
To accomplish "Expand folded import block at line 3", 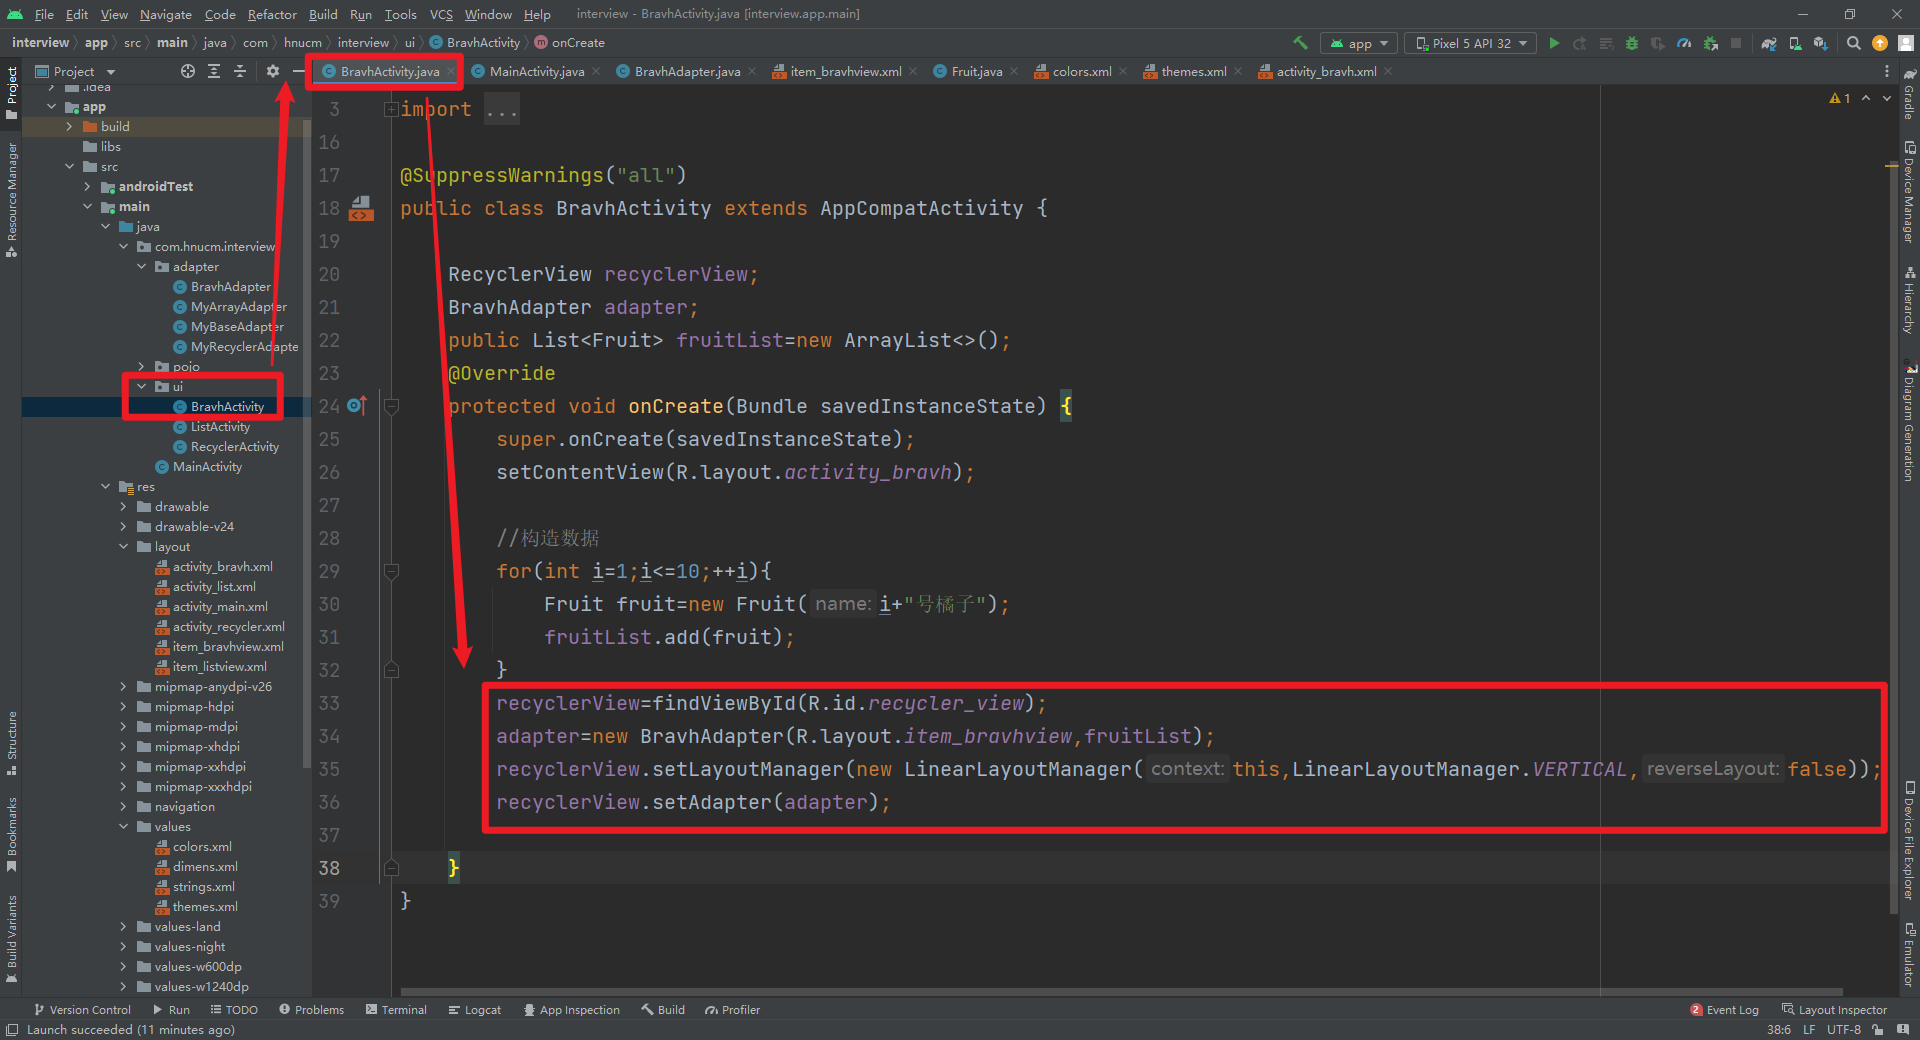I will pos(391,109).
